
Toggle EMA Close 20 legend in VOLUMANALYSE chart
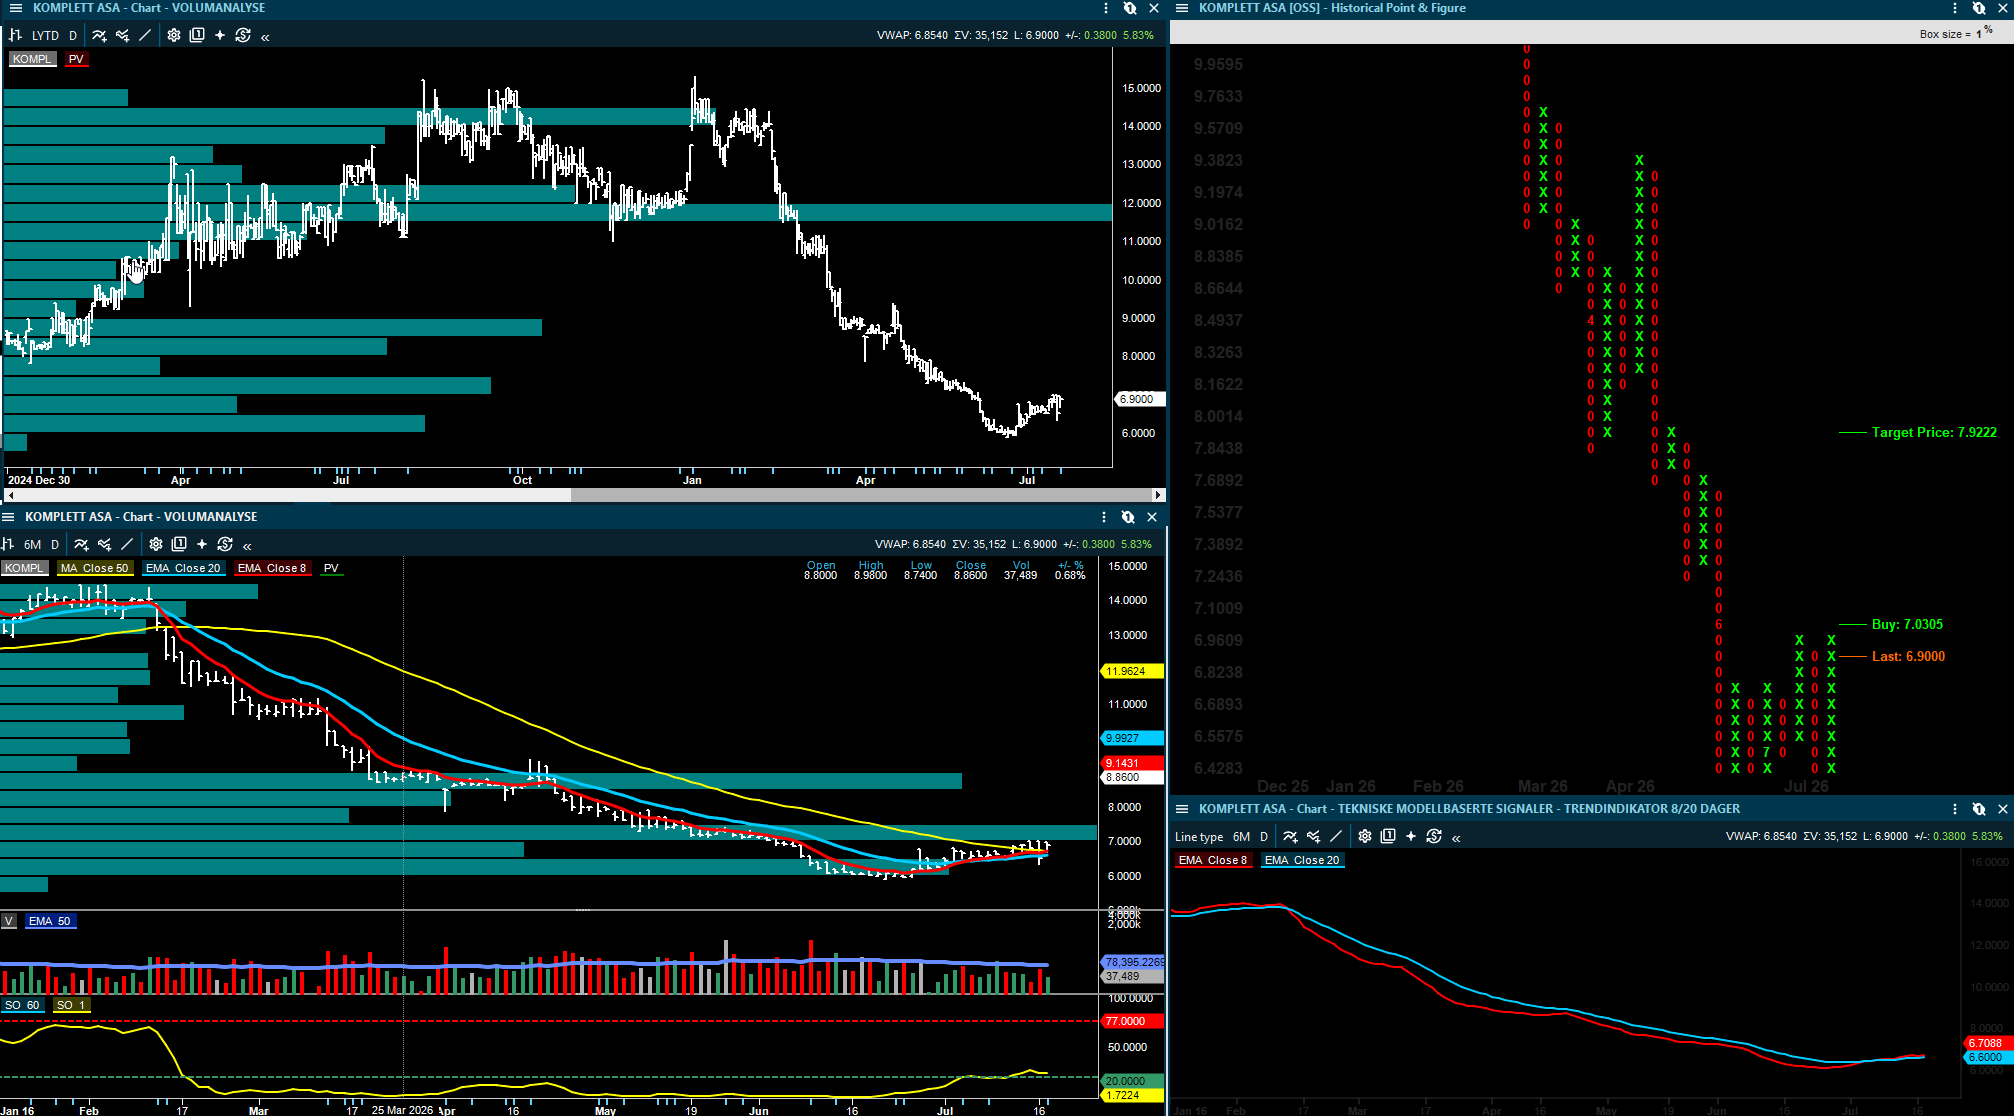coord(183,568)
